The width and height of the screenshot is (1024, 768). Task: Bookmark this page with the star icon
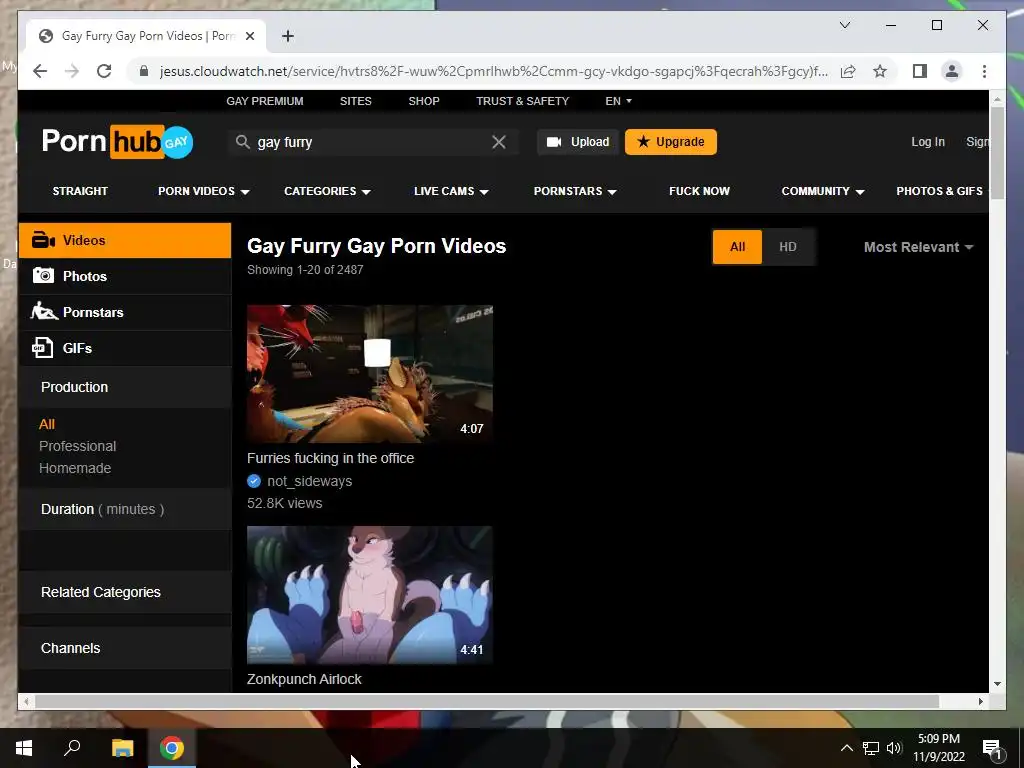[880, 71]
